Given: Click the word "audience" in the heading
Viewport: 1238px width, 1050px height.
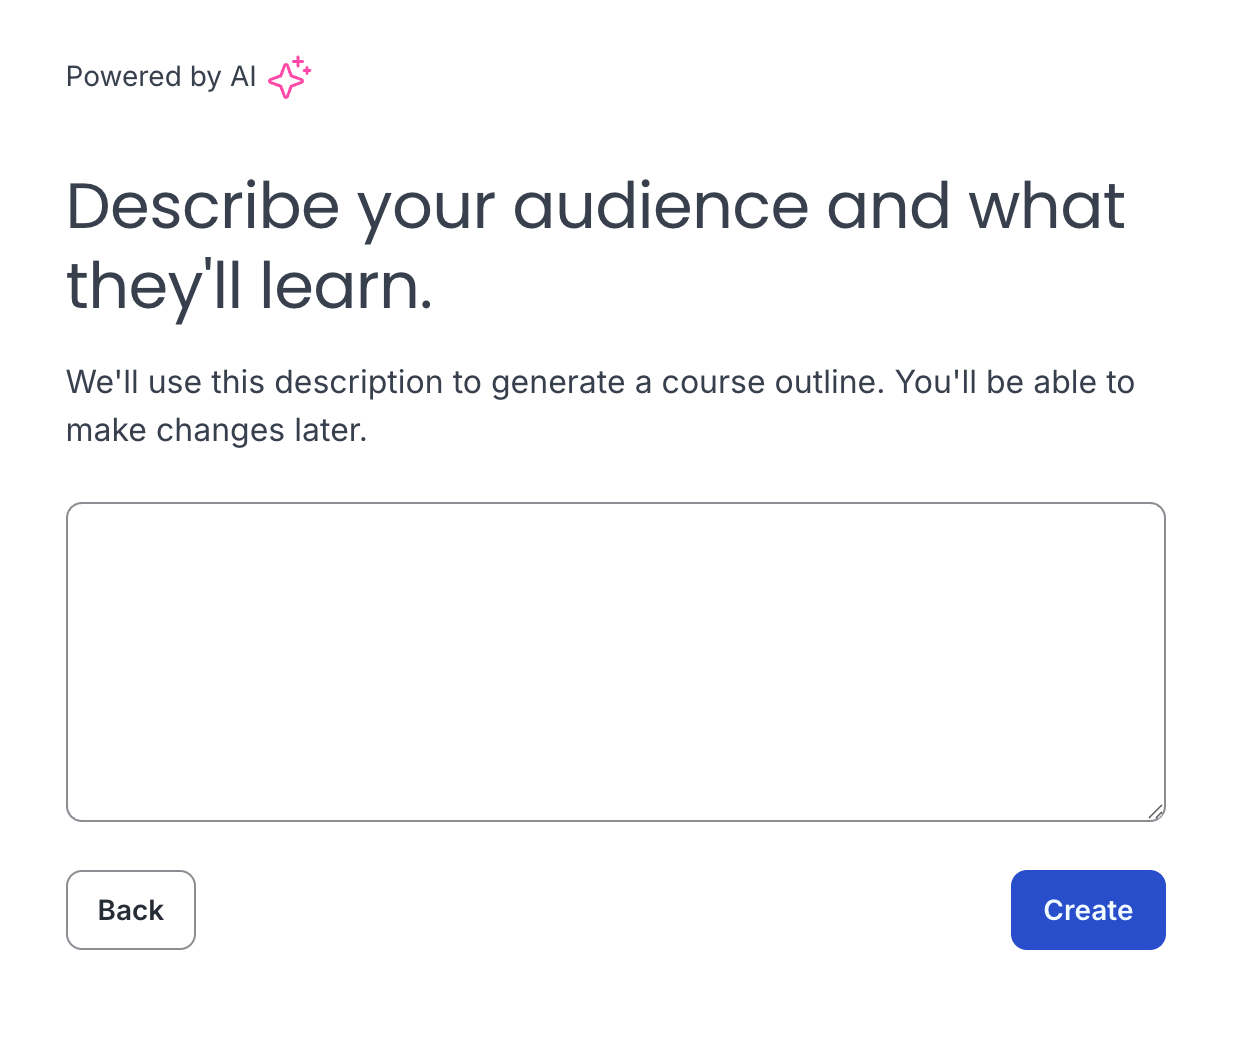Looking at the screenshot, I should pyautogui.click(x=660, y=207).
